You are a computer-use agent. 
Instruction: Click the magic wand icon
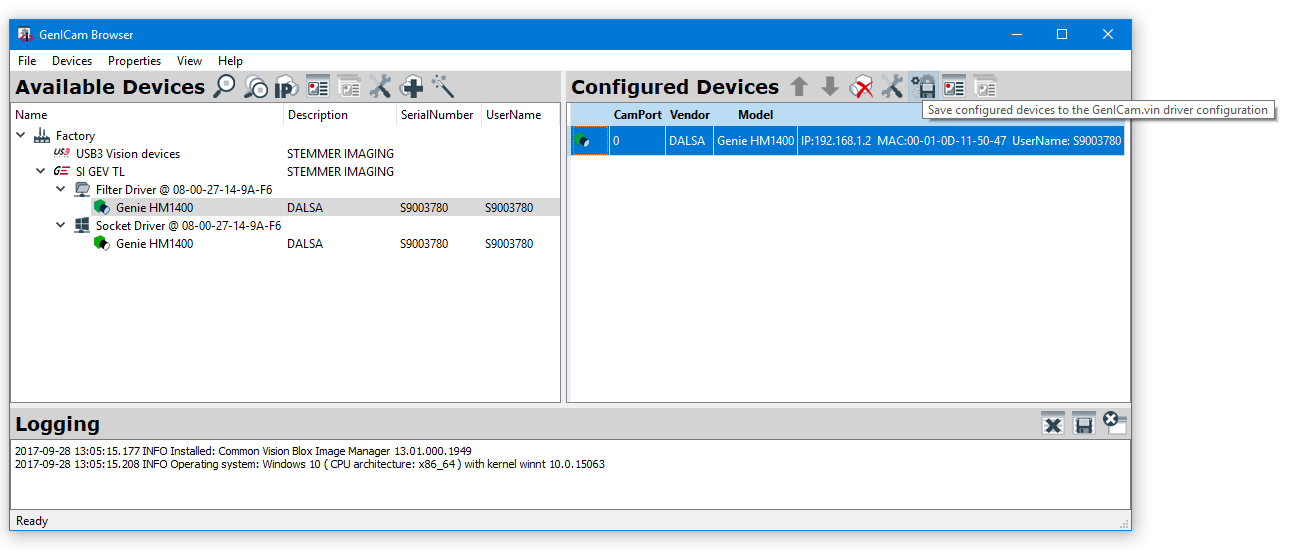[x=443, y=87]
